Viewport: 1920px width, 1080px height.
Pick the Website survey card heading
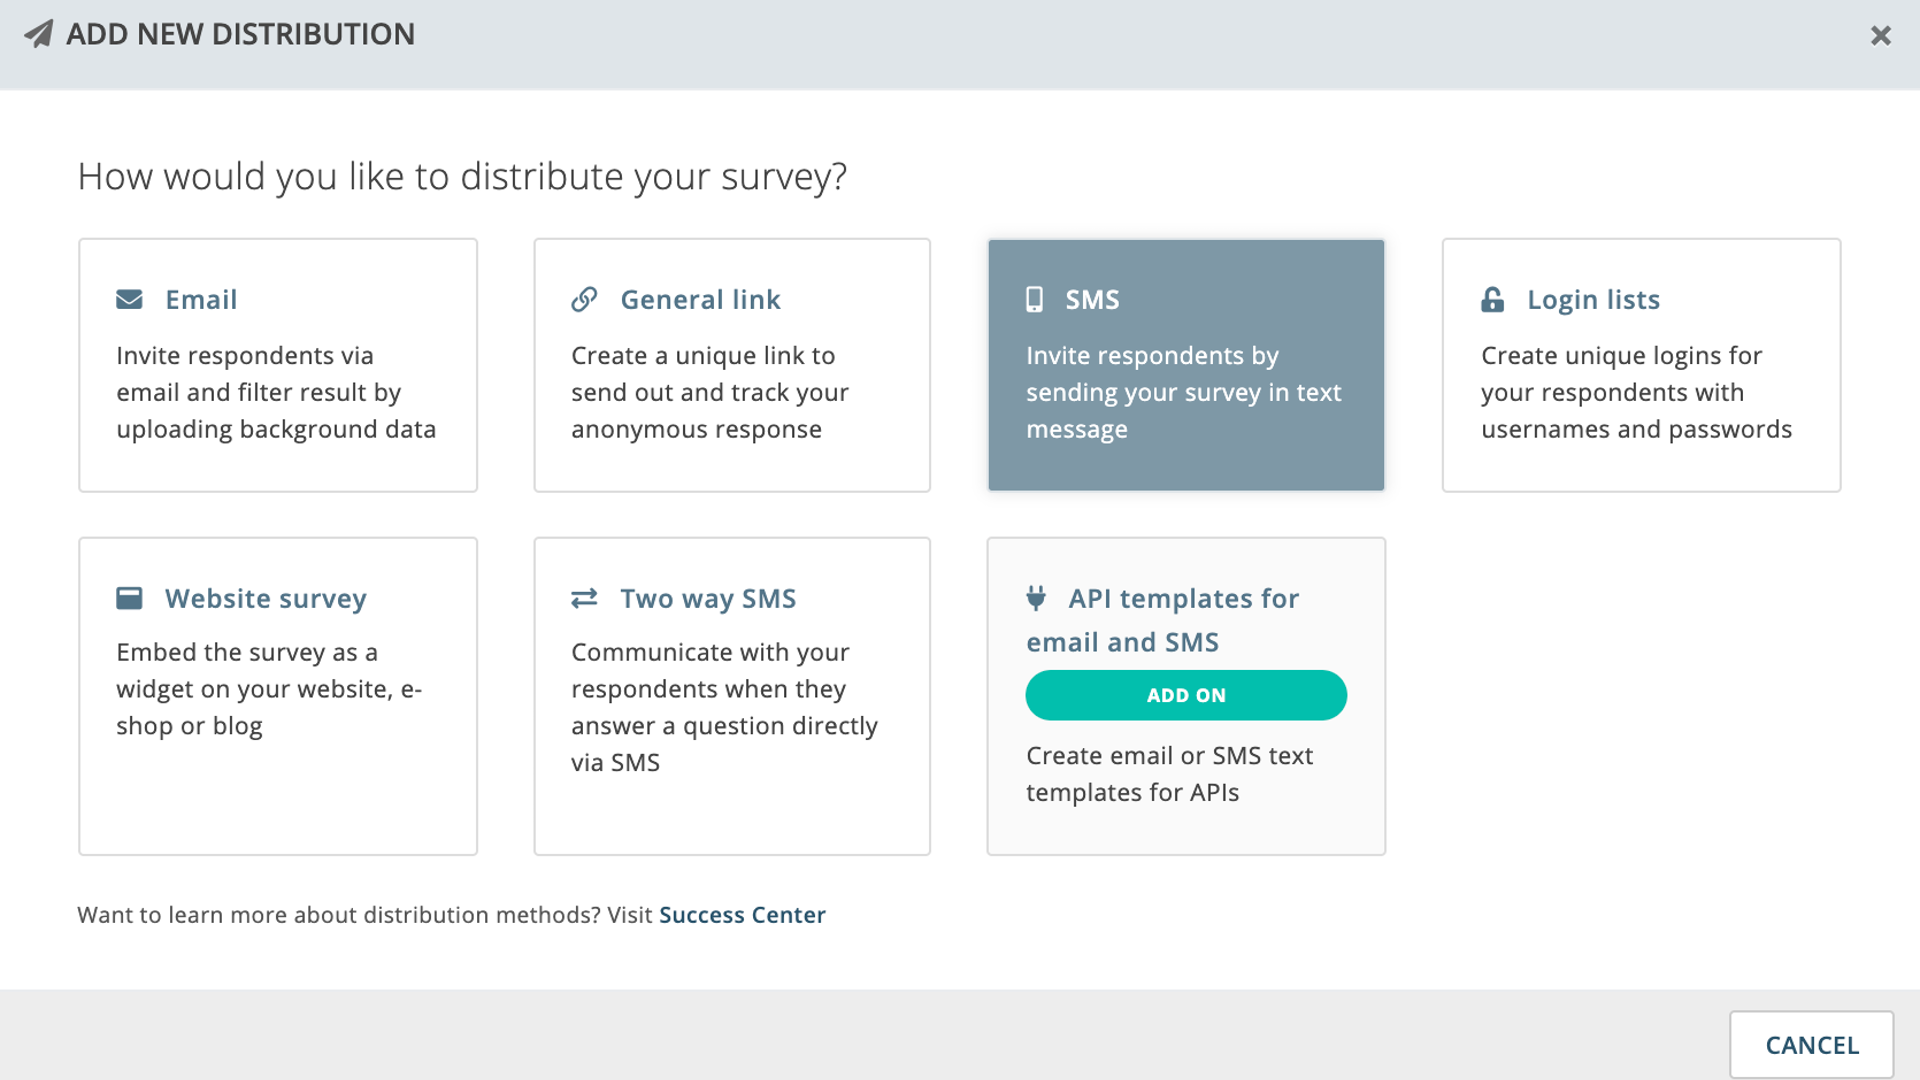coord(266,598)
